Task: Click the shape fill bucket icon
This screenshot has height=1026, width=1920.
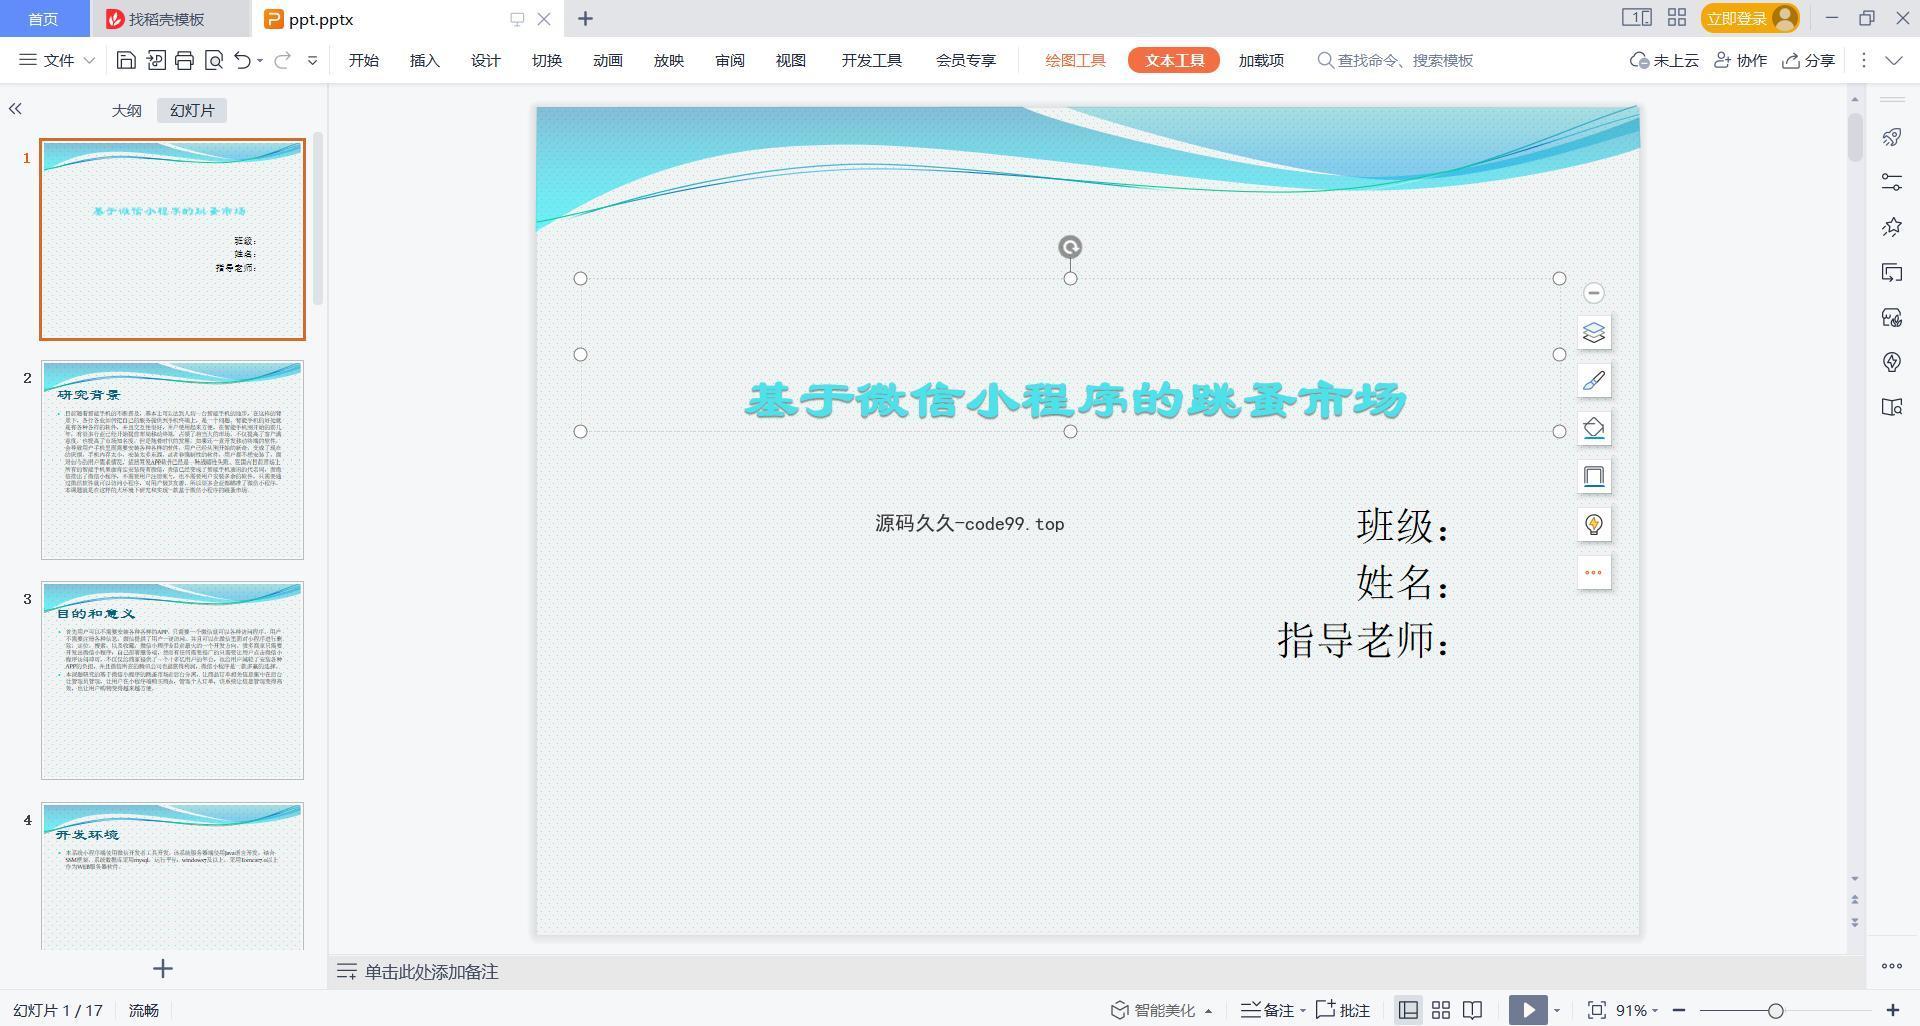Action: tap(1594, 428)
